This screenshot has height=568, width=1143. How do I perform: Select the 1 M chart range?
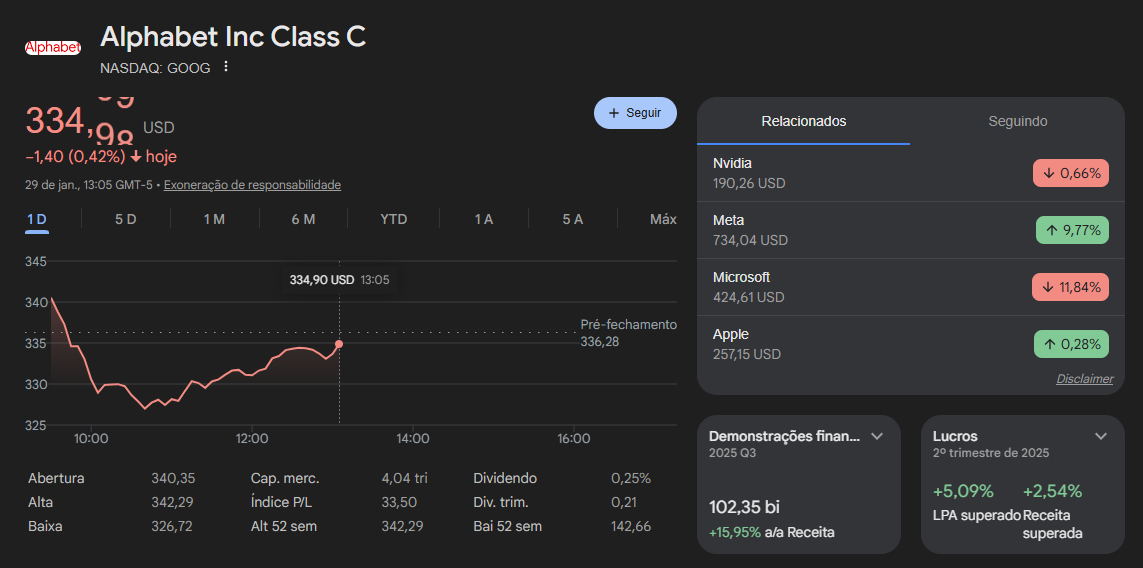click(x=214, y=219)
